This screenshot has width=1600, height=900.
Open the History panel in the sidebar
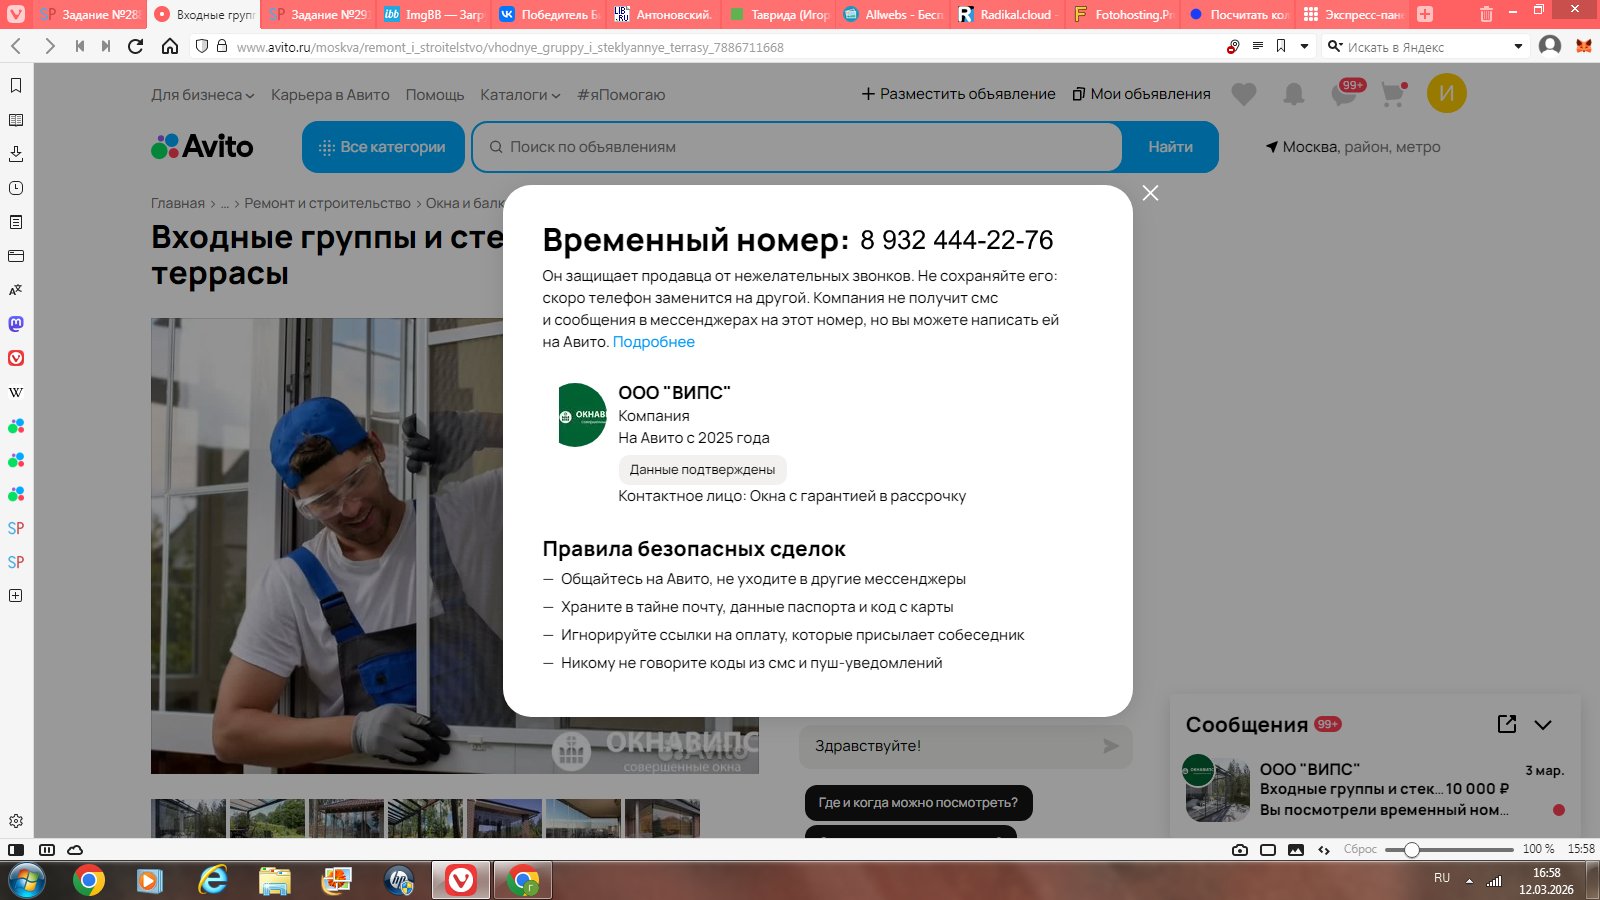[16, 188]
